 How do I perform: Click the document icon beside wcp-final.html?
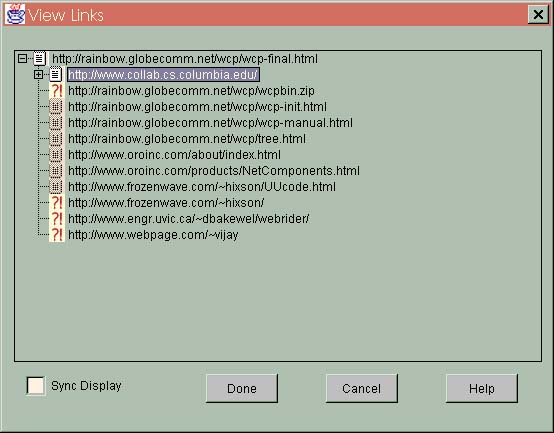40,59
